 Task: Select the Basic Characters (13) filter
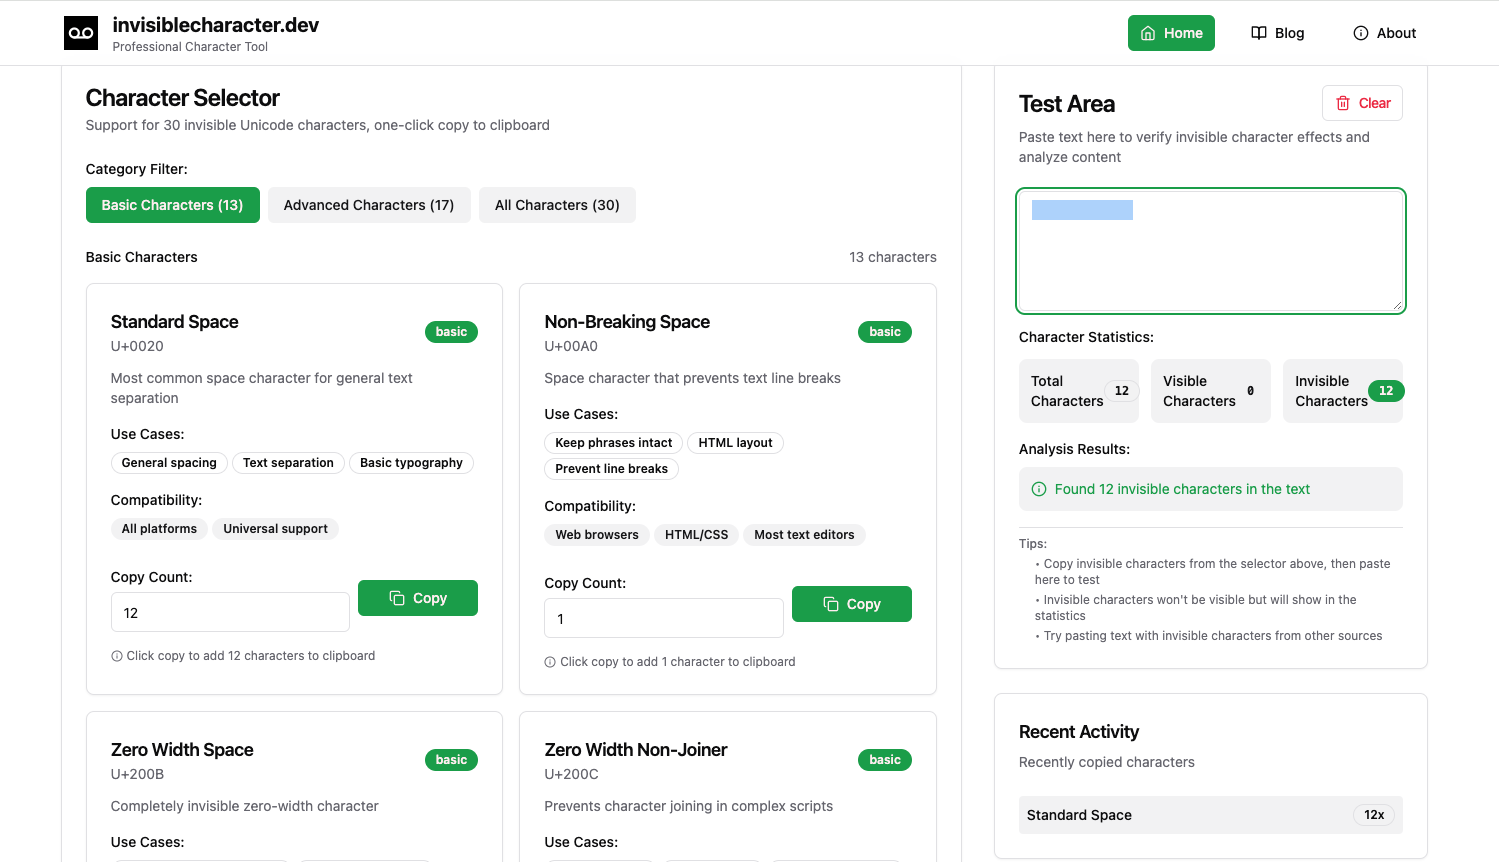172,205
